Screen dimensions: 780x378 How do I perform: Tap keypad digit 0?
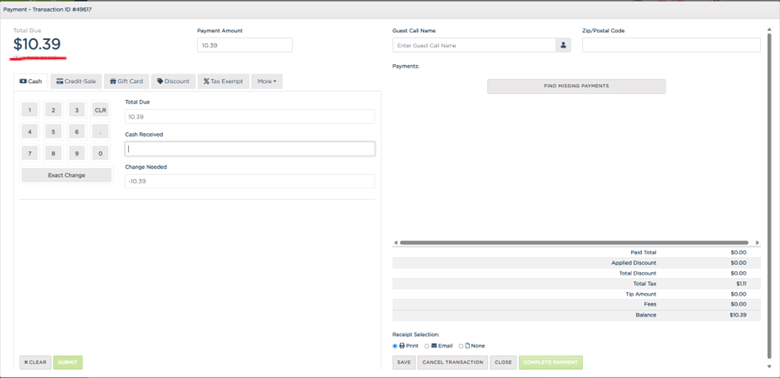[x=100, y=154]
